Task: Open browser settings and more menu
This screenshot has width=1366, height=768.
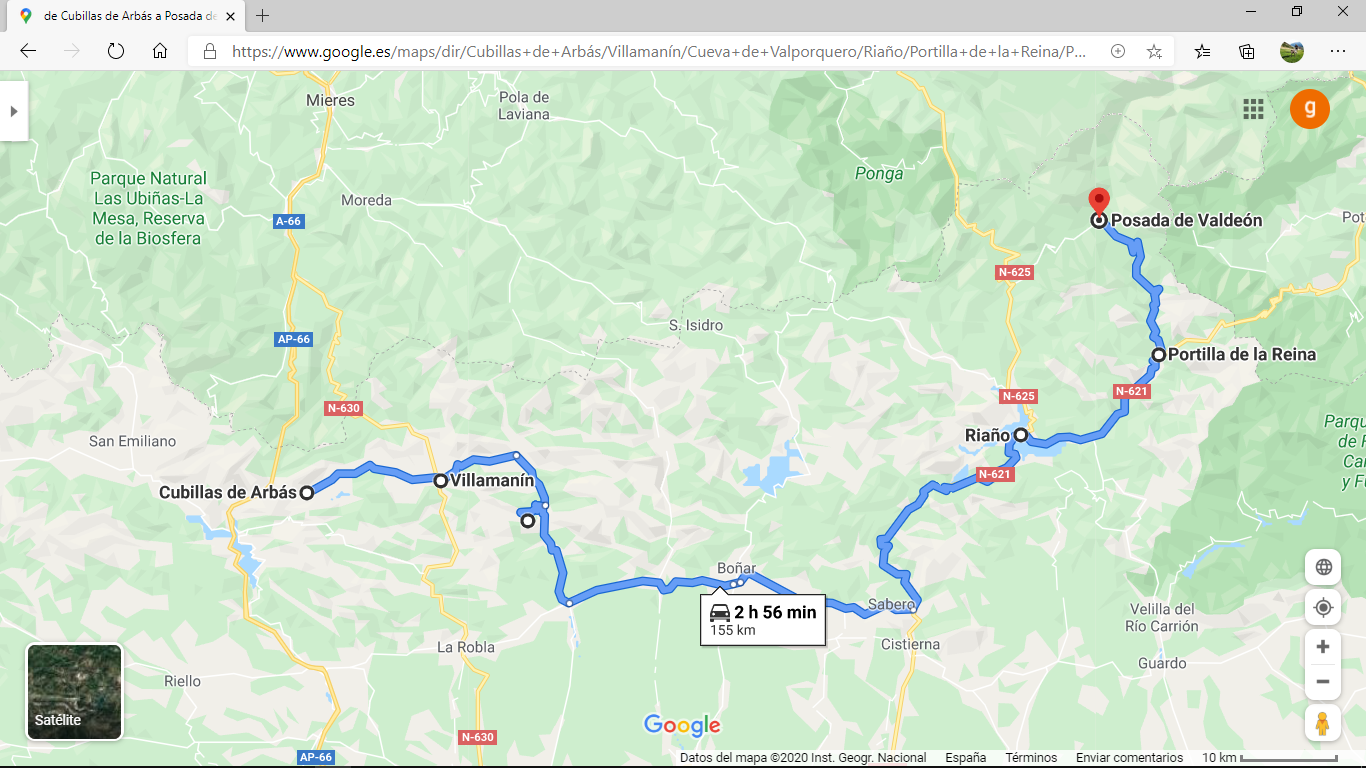Action: (1338, 51)
